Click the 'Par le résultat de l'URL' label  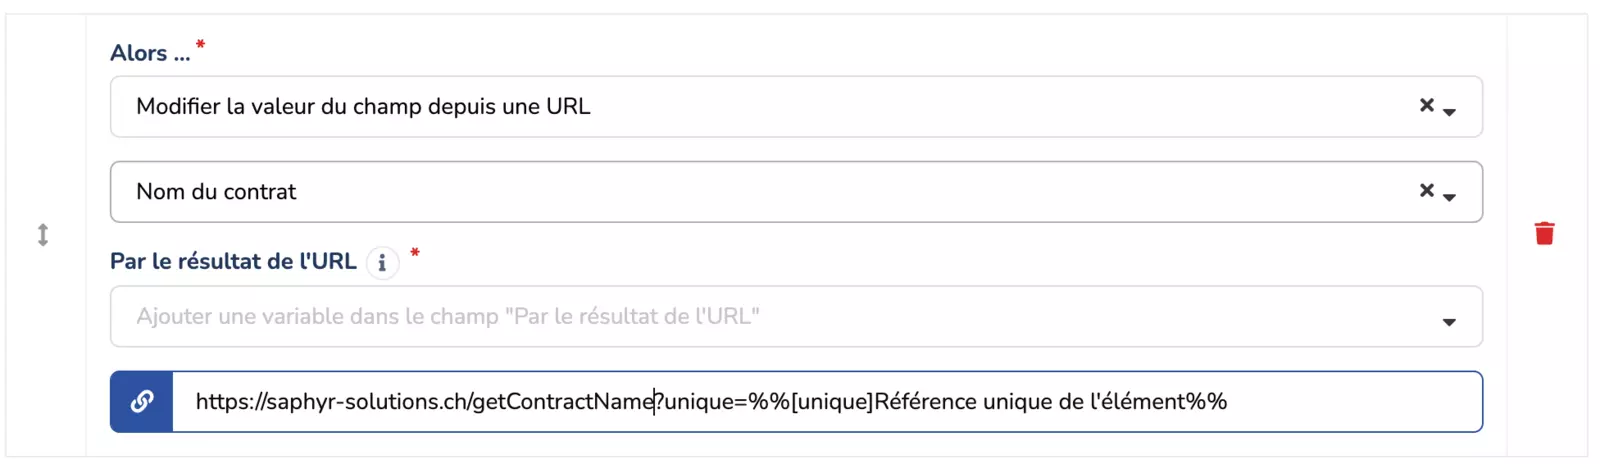click(233, 262)
